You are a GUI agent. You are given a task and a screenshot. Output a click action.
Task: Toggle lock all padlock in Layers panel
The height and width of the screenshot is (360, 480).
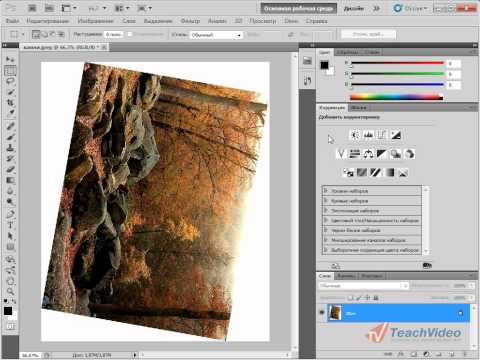point(376,298)
